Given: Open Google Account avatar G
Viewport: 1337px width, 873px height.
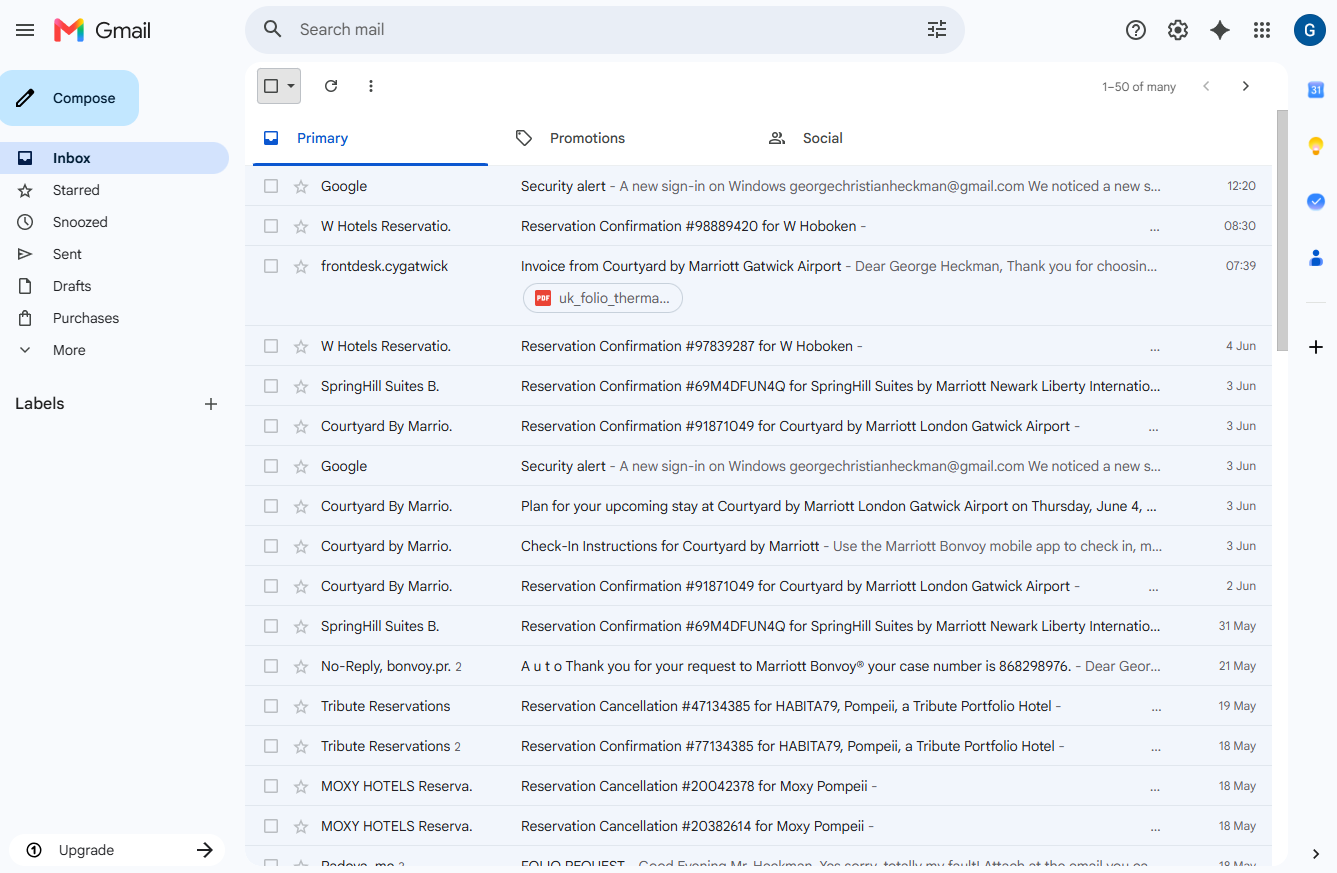Looking at the screenshot, I should point(1310,30).
